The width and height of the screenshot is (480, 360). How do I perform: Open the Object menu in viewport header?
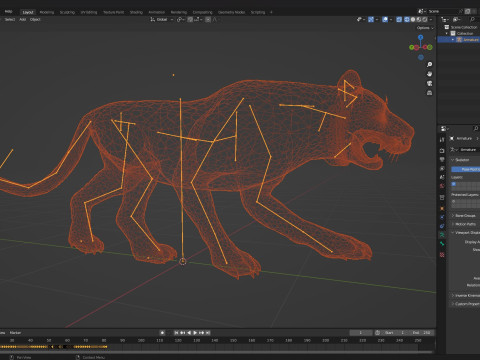coord(35,20)
